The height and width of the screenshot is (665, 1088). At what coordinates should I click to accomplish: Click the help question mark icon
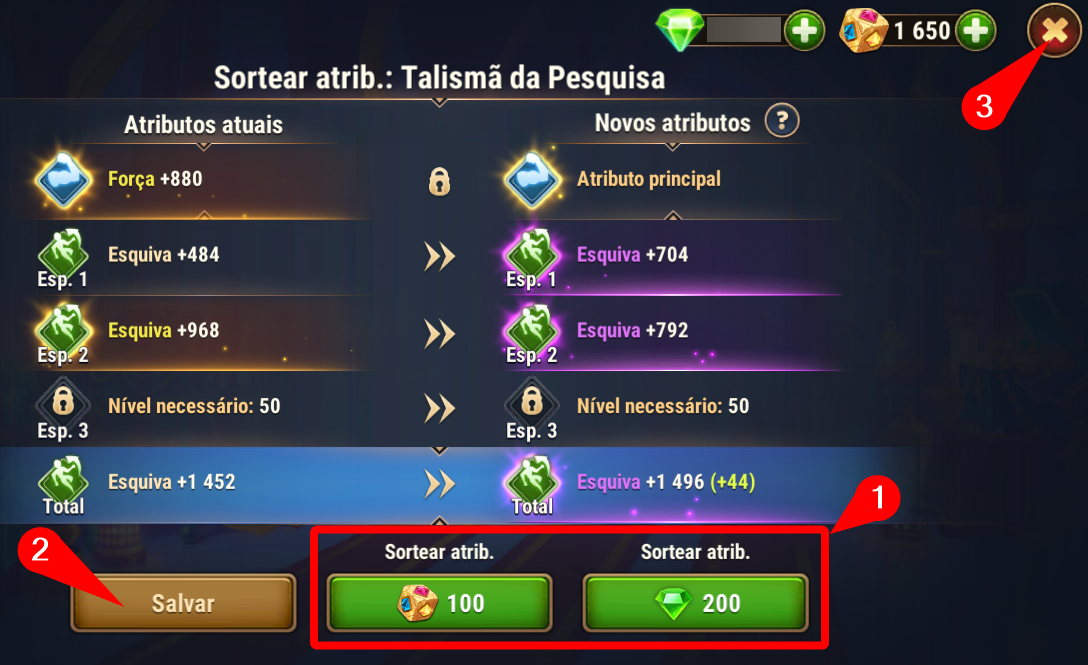click(782, 121)
